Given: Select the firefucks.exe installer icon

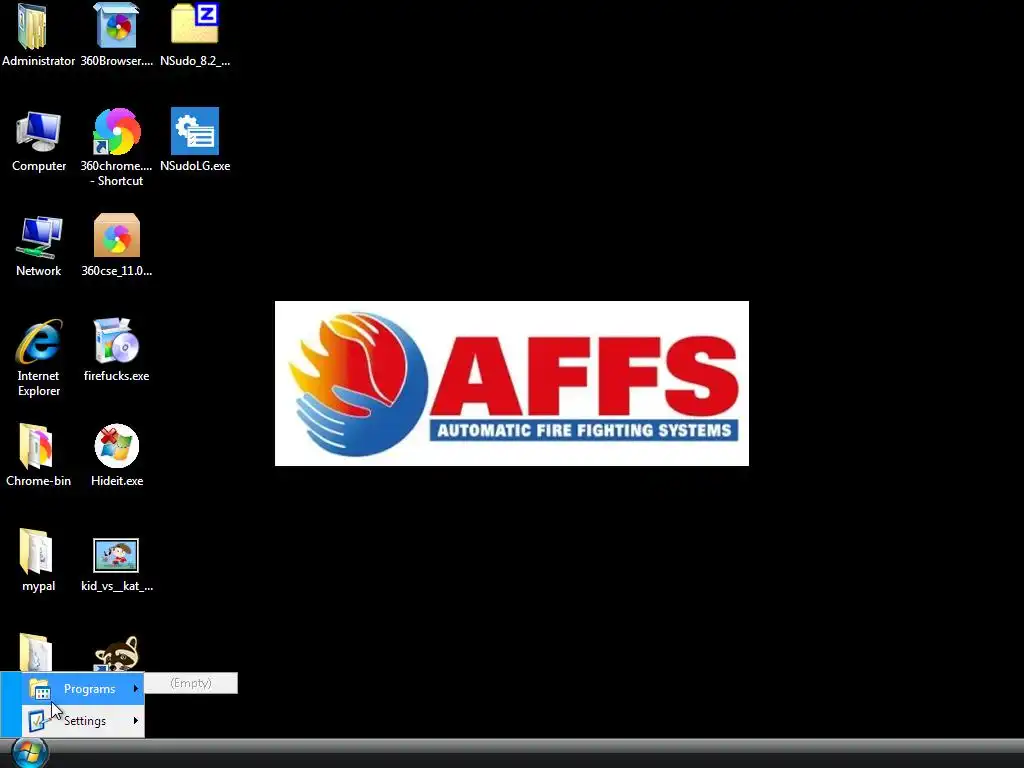Looking at the screenshot, I should (x=116, y=341).
